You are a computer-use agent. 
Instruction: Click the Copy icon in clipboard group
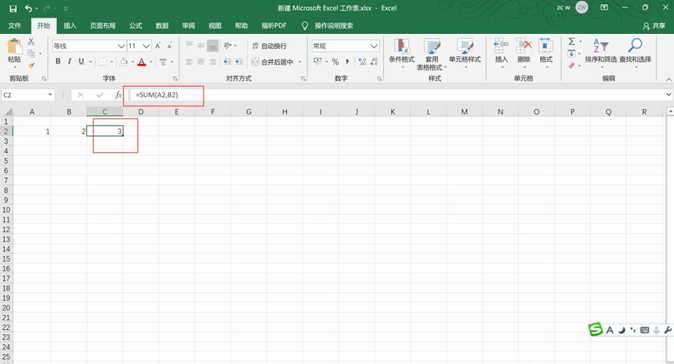coord(31,53)
